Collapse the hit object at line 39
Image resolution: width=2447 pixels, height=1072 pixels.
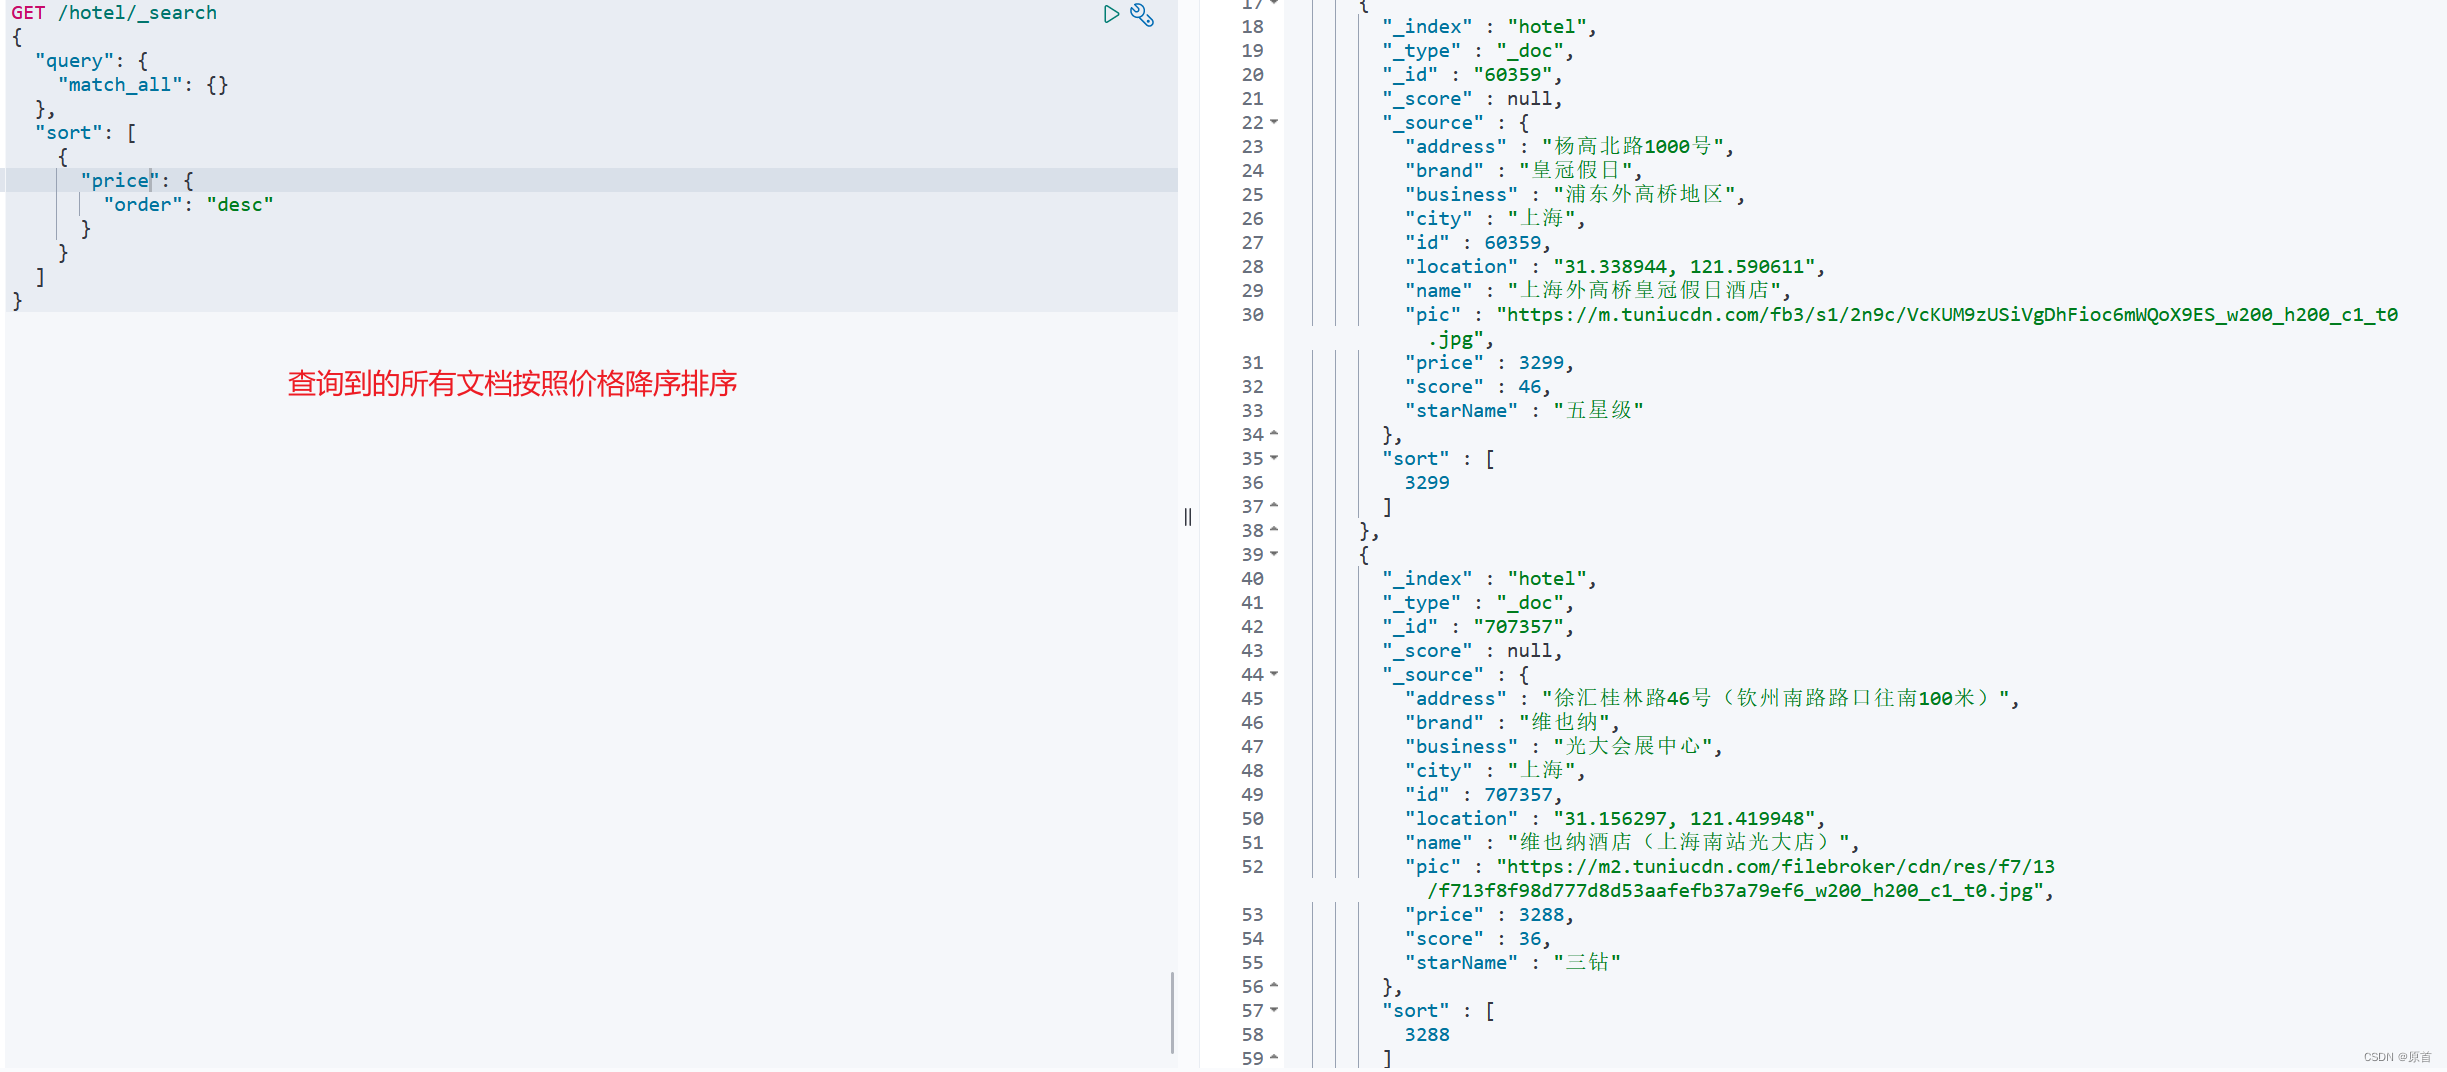click(1274, 554)
